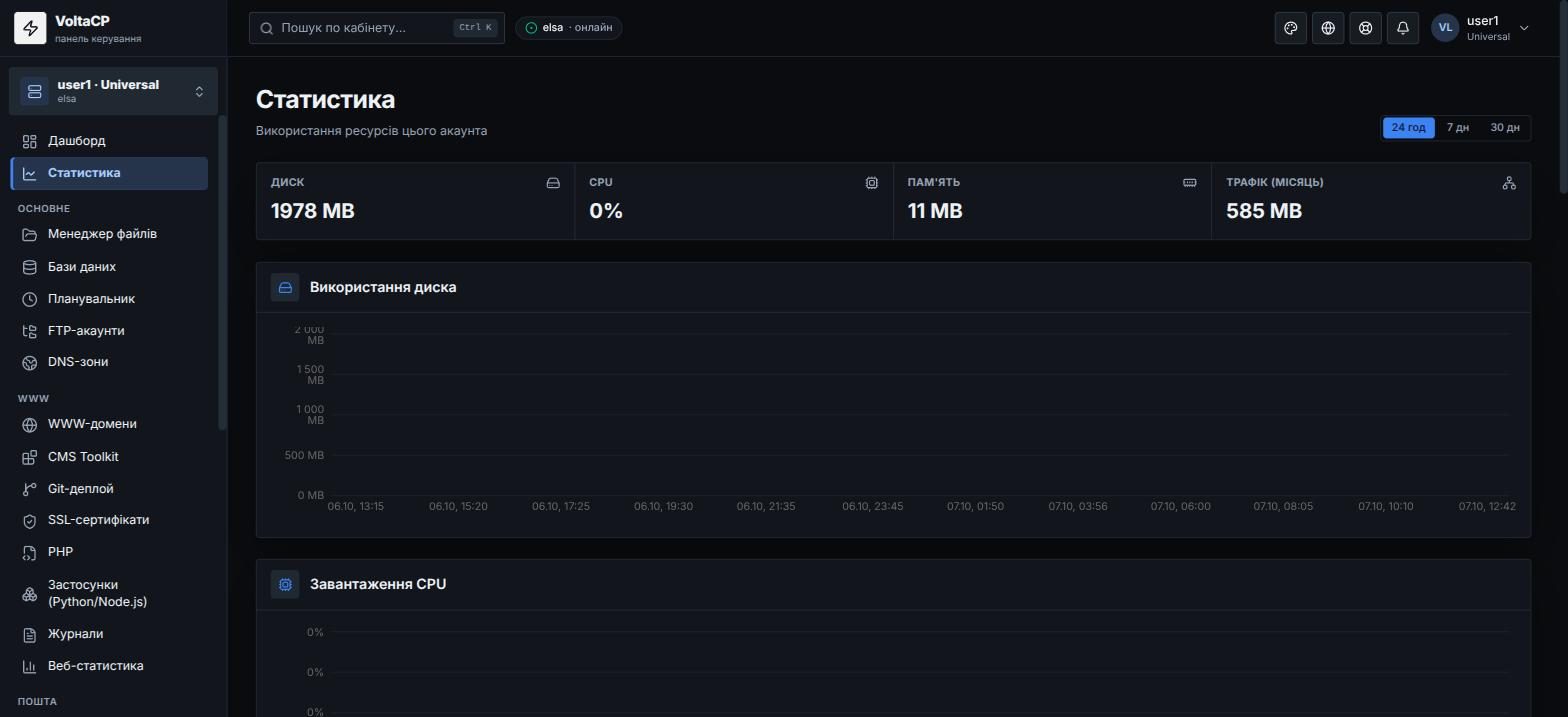Viewport: 1568px width, 717px height.
Task: Click the VL user avatar
Action: 1445,28
